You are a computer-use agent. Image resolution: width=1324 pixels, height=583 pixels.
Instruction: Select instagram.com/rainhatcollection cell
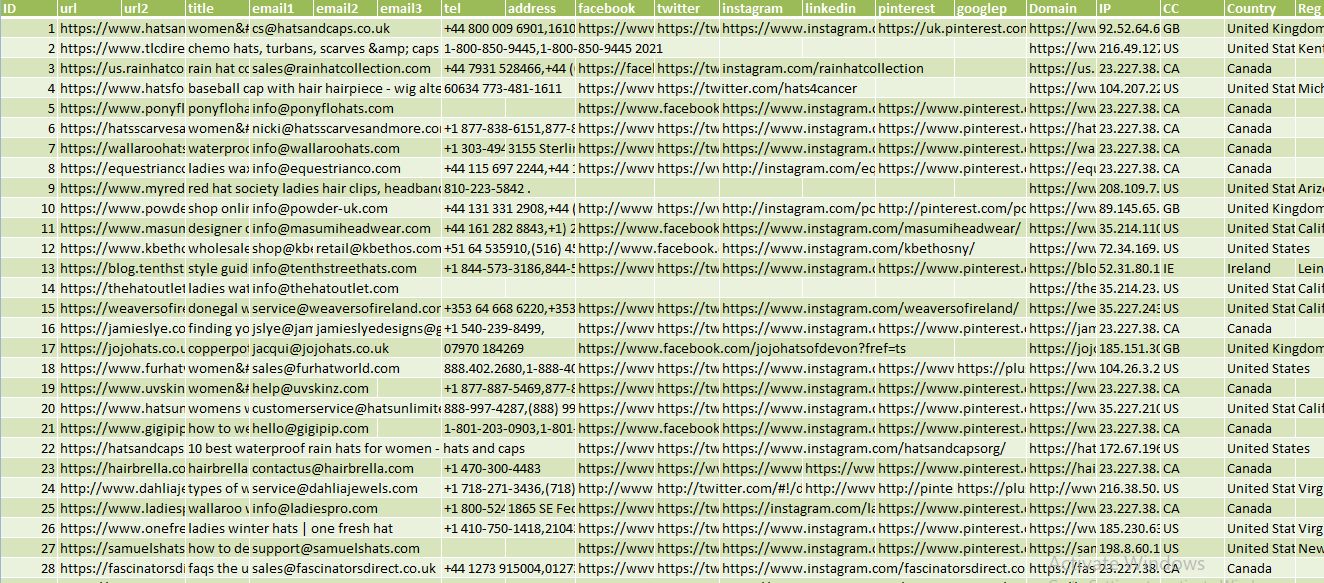(x=823, y=68)
